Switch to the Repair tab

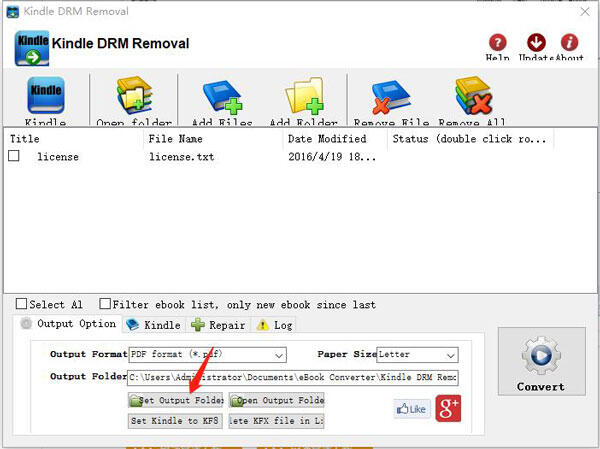click(219, 325)
